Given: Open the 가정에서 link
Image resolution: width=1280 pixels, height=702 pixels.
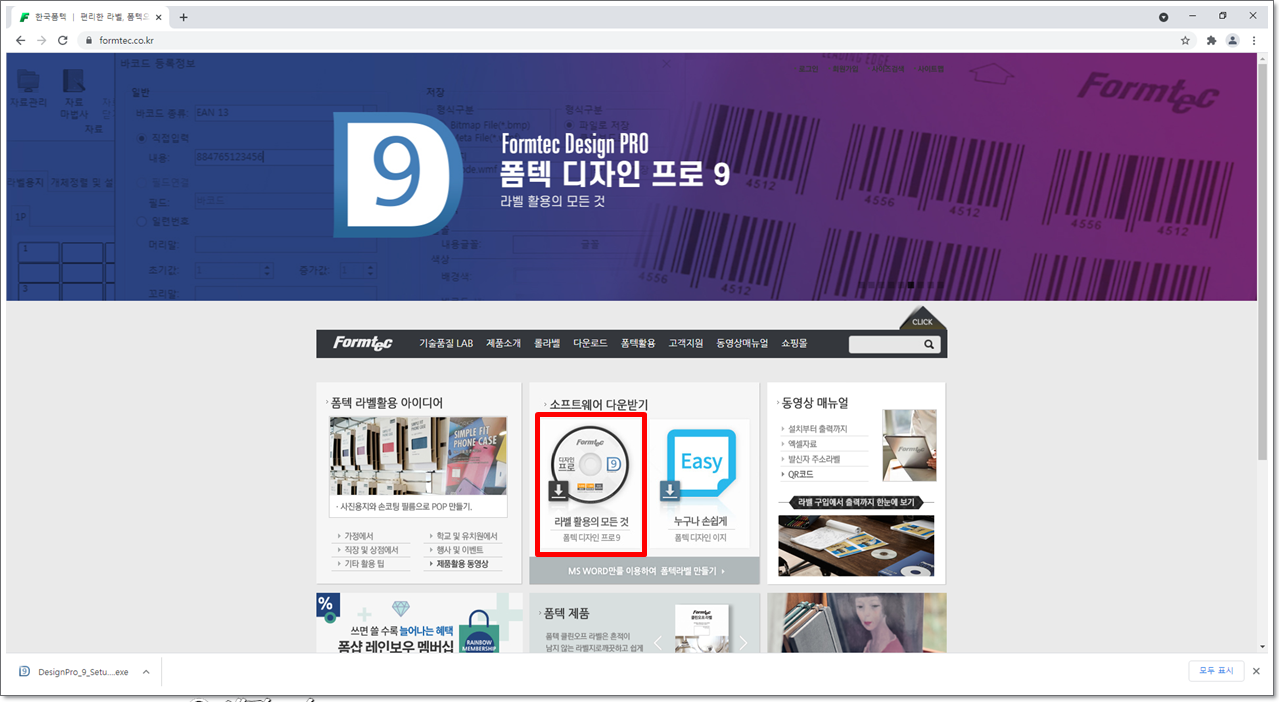Looking at the screenshot, I should (x=357, y=536).
